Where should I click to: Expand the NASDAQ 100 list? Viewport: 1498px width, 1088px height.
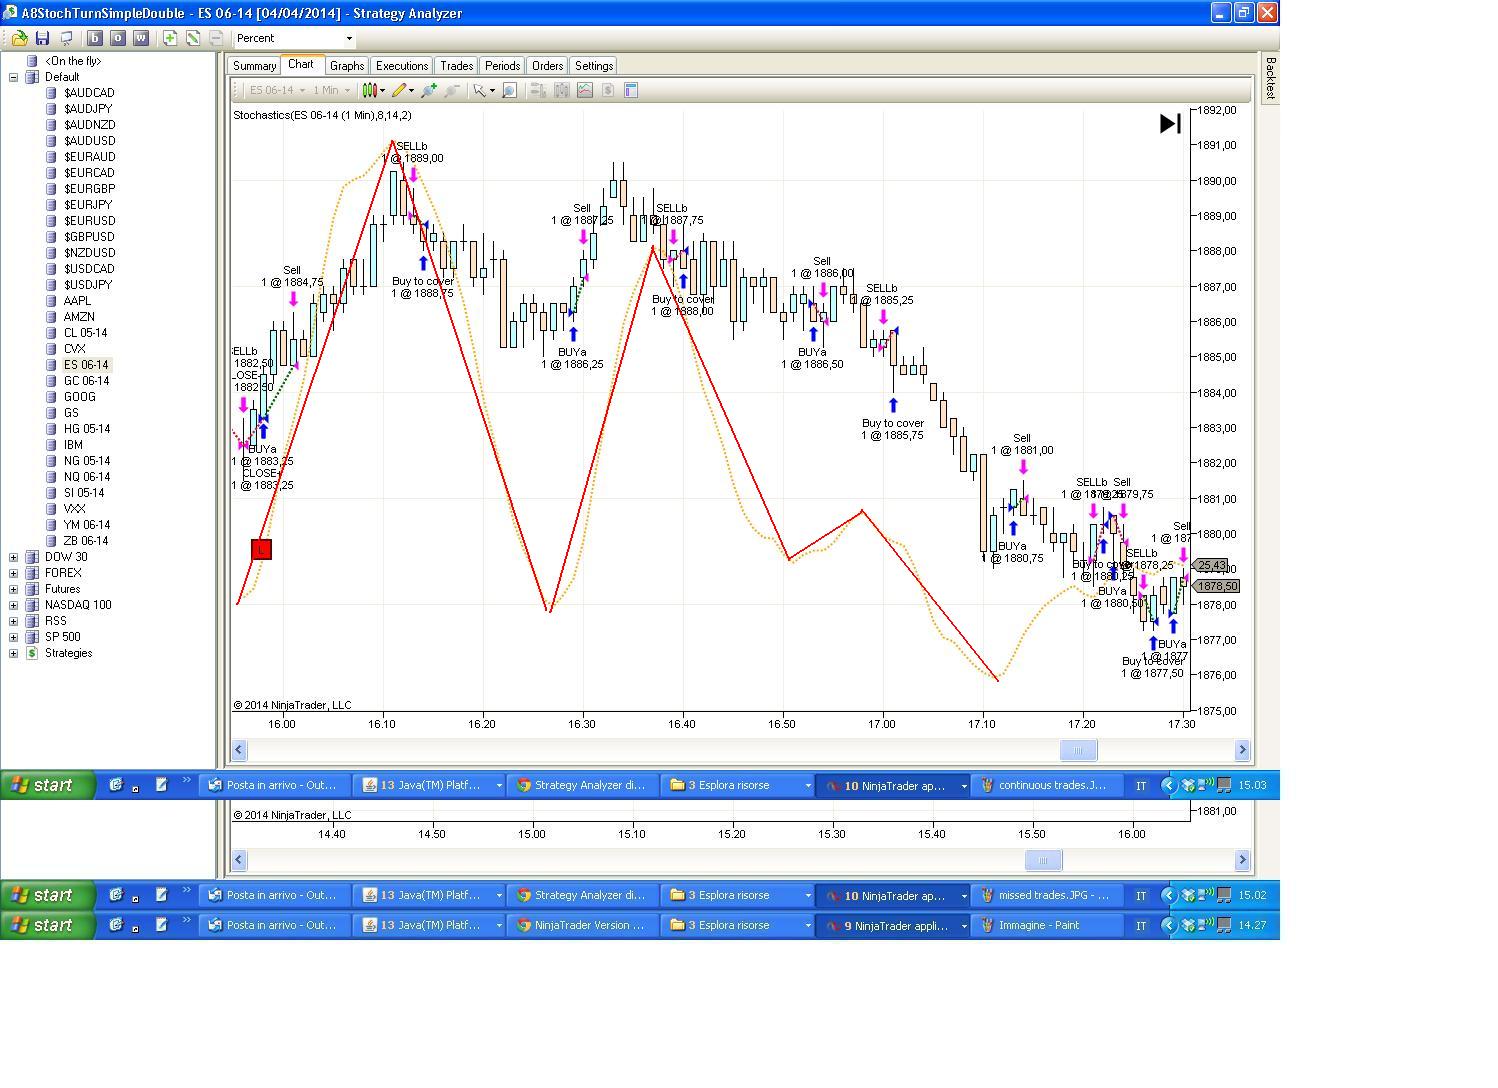[14, 605]
